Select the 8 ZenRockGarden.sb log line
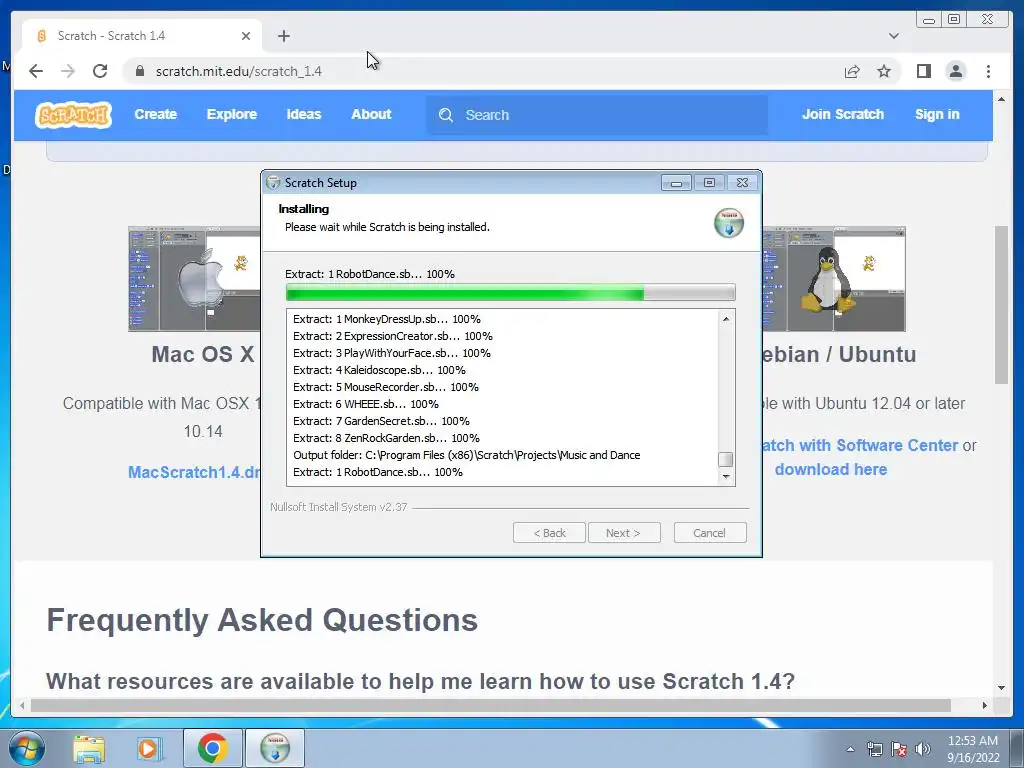Screen dimensions: 1024x768 [386, 438]
